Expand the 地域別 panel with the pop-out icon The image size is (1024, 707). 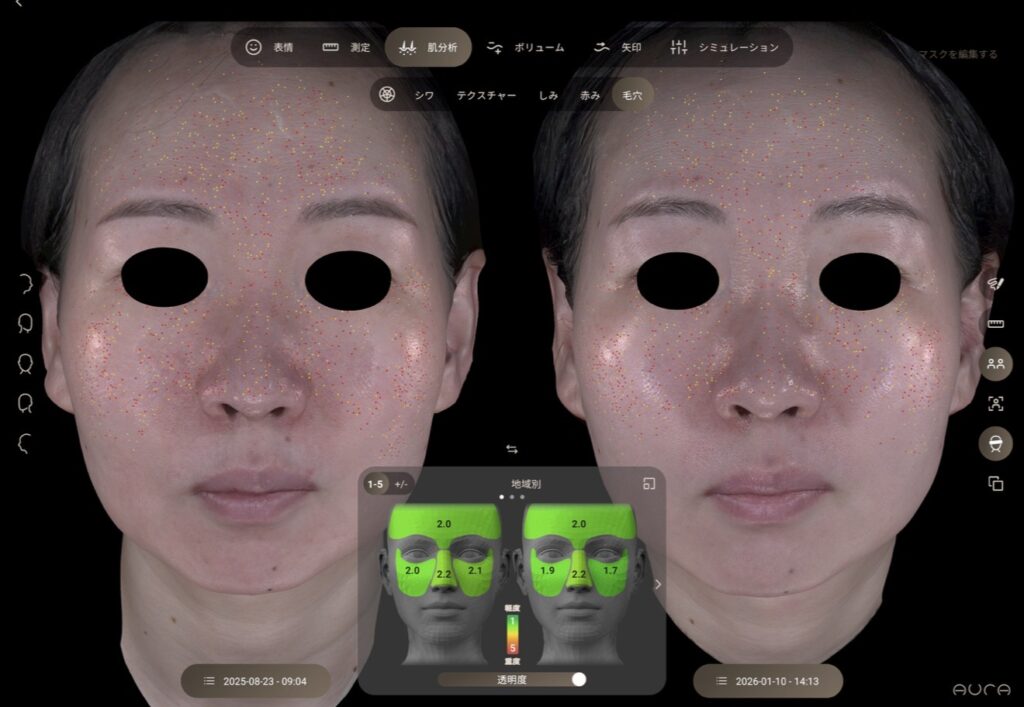[x=649, y=484]
